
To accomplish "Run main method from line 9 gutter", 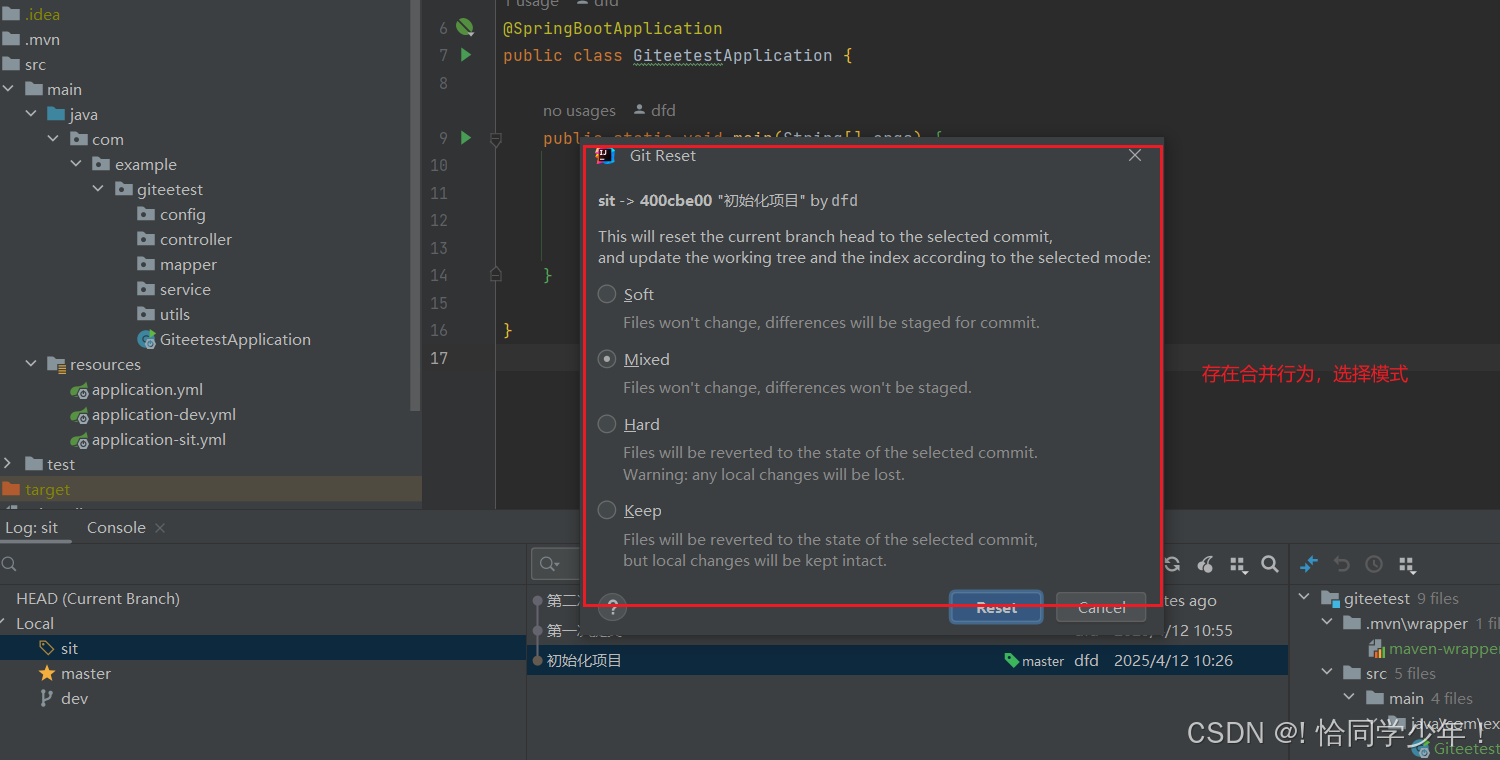I will click(x=466, y=137).
